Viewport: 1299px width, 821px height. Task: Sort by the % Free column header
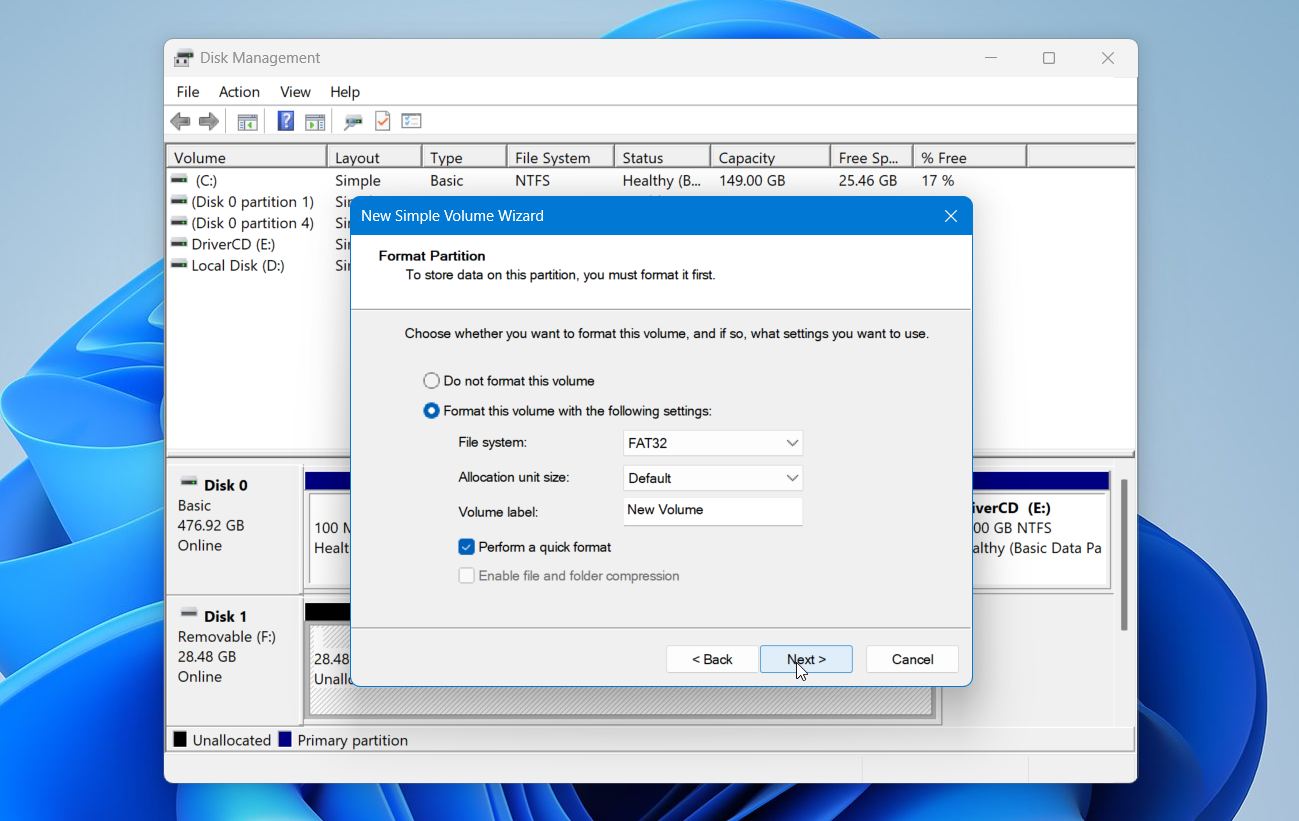click(970, 157)
